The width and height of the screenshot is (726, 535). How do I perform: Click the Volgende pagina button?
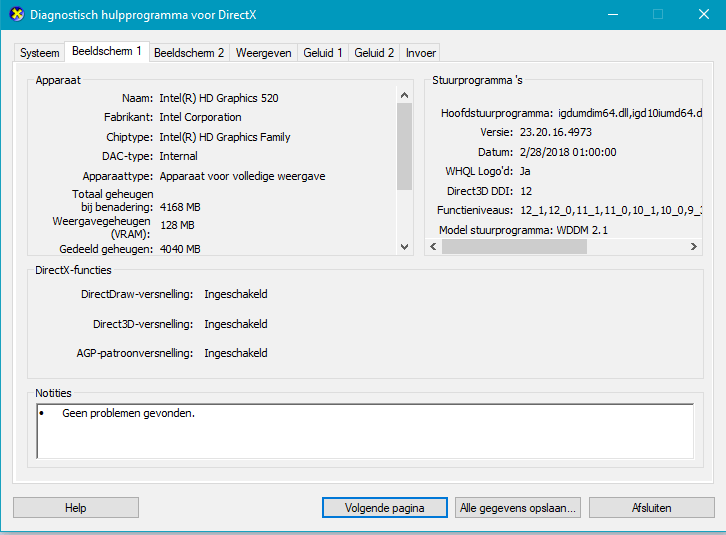(x=385, y=508)
